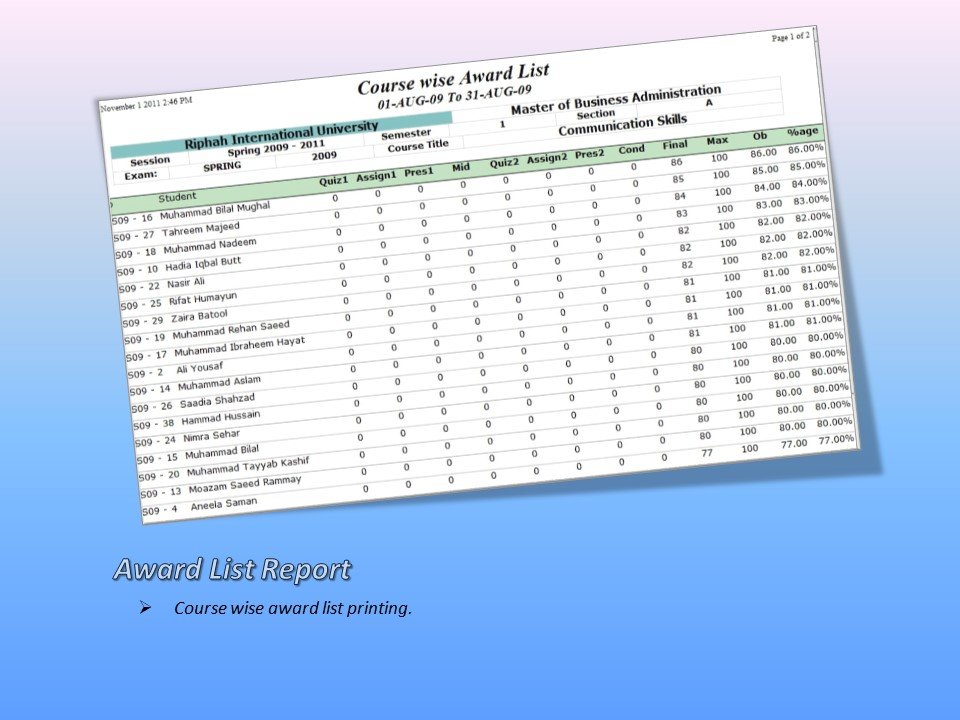Click the 'Max' column header
The width and height of the screenshot is (960, 720).
[717, 141]
